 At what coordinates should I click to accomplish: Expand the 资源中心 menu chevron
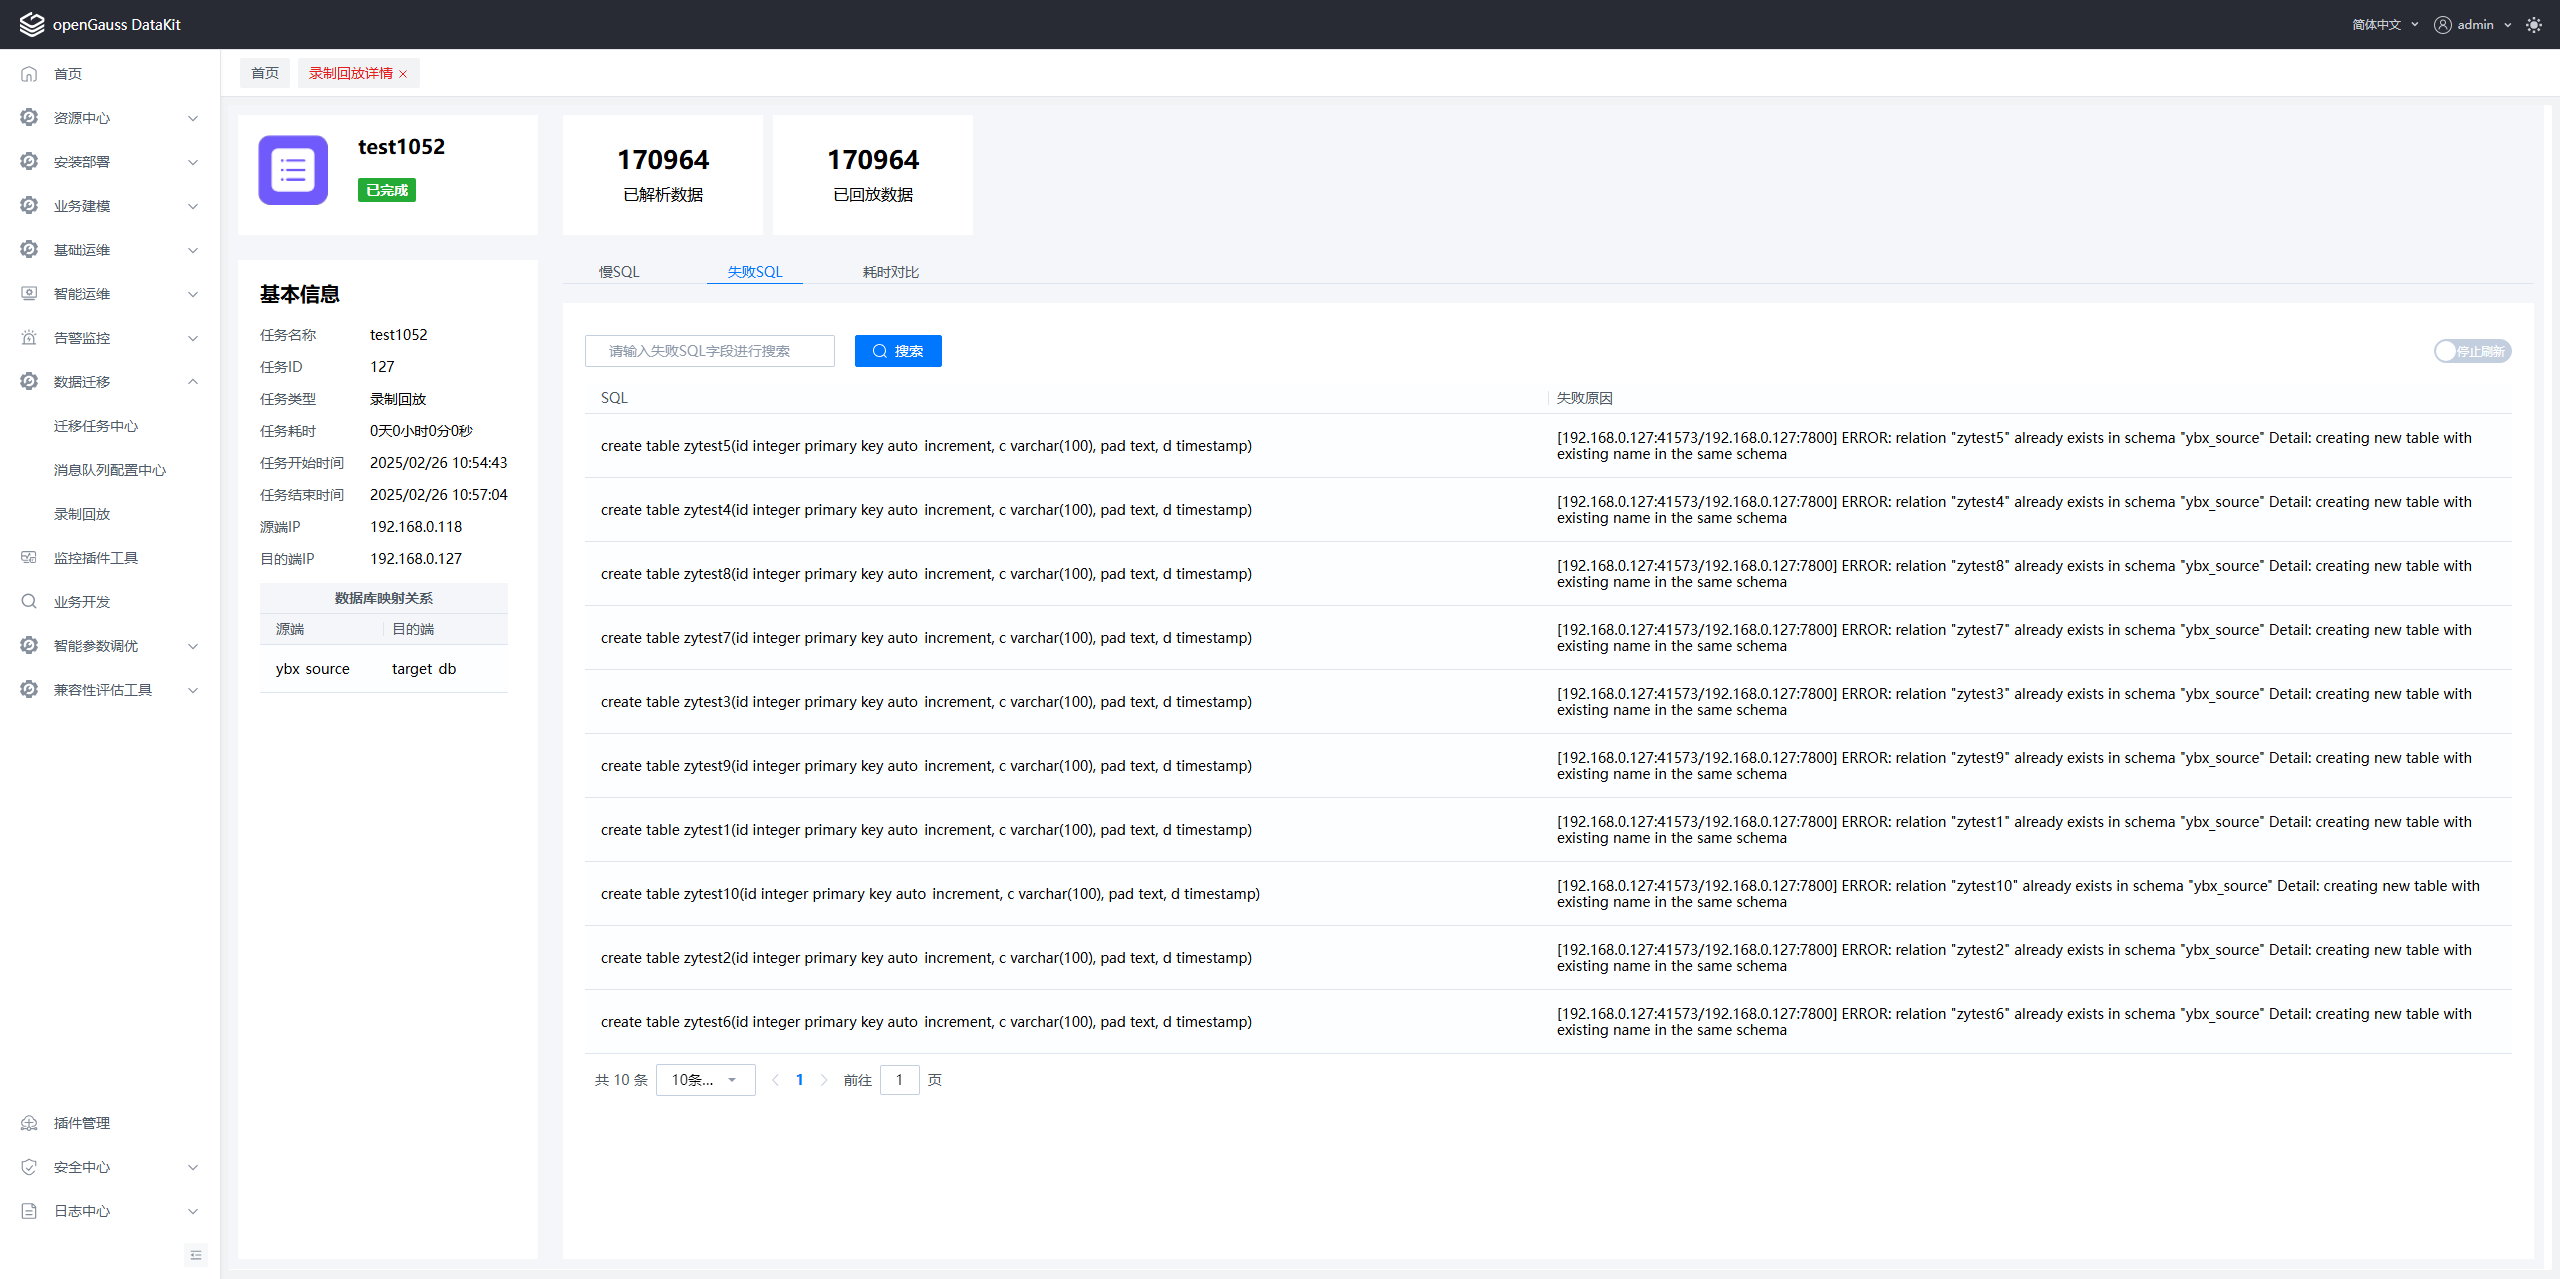pos(193,118)
